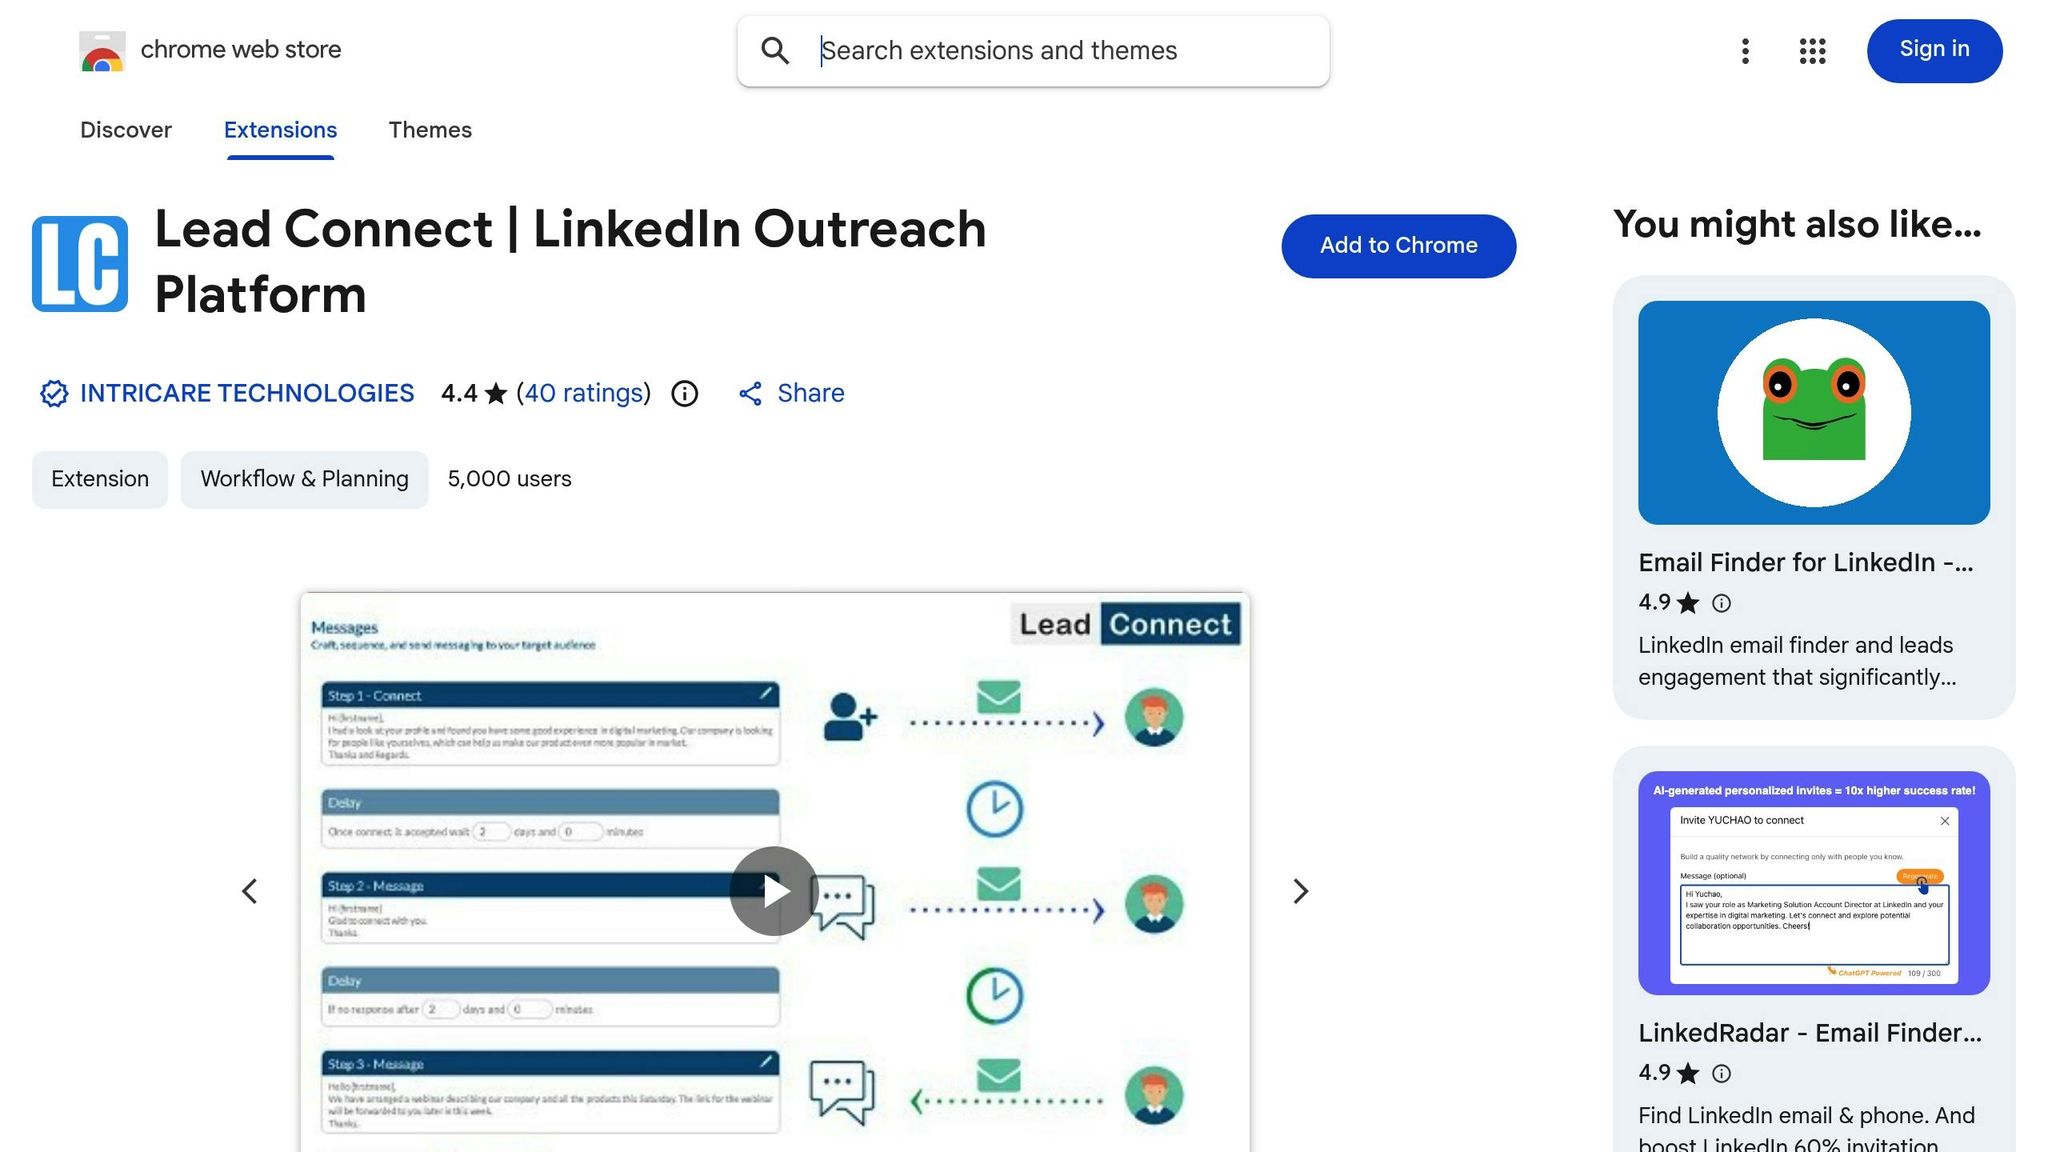Select the Workflow & Planning category chip

[304, 478]
